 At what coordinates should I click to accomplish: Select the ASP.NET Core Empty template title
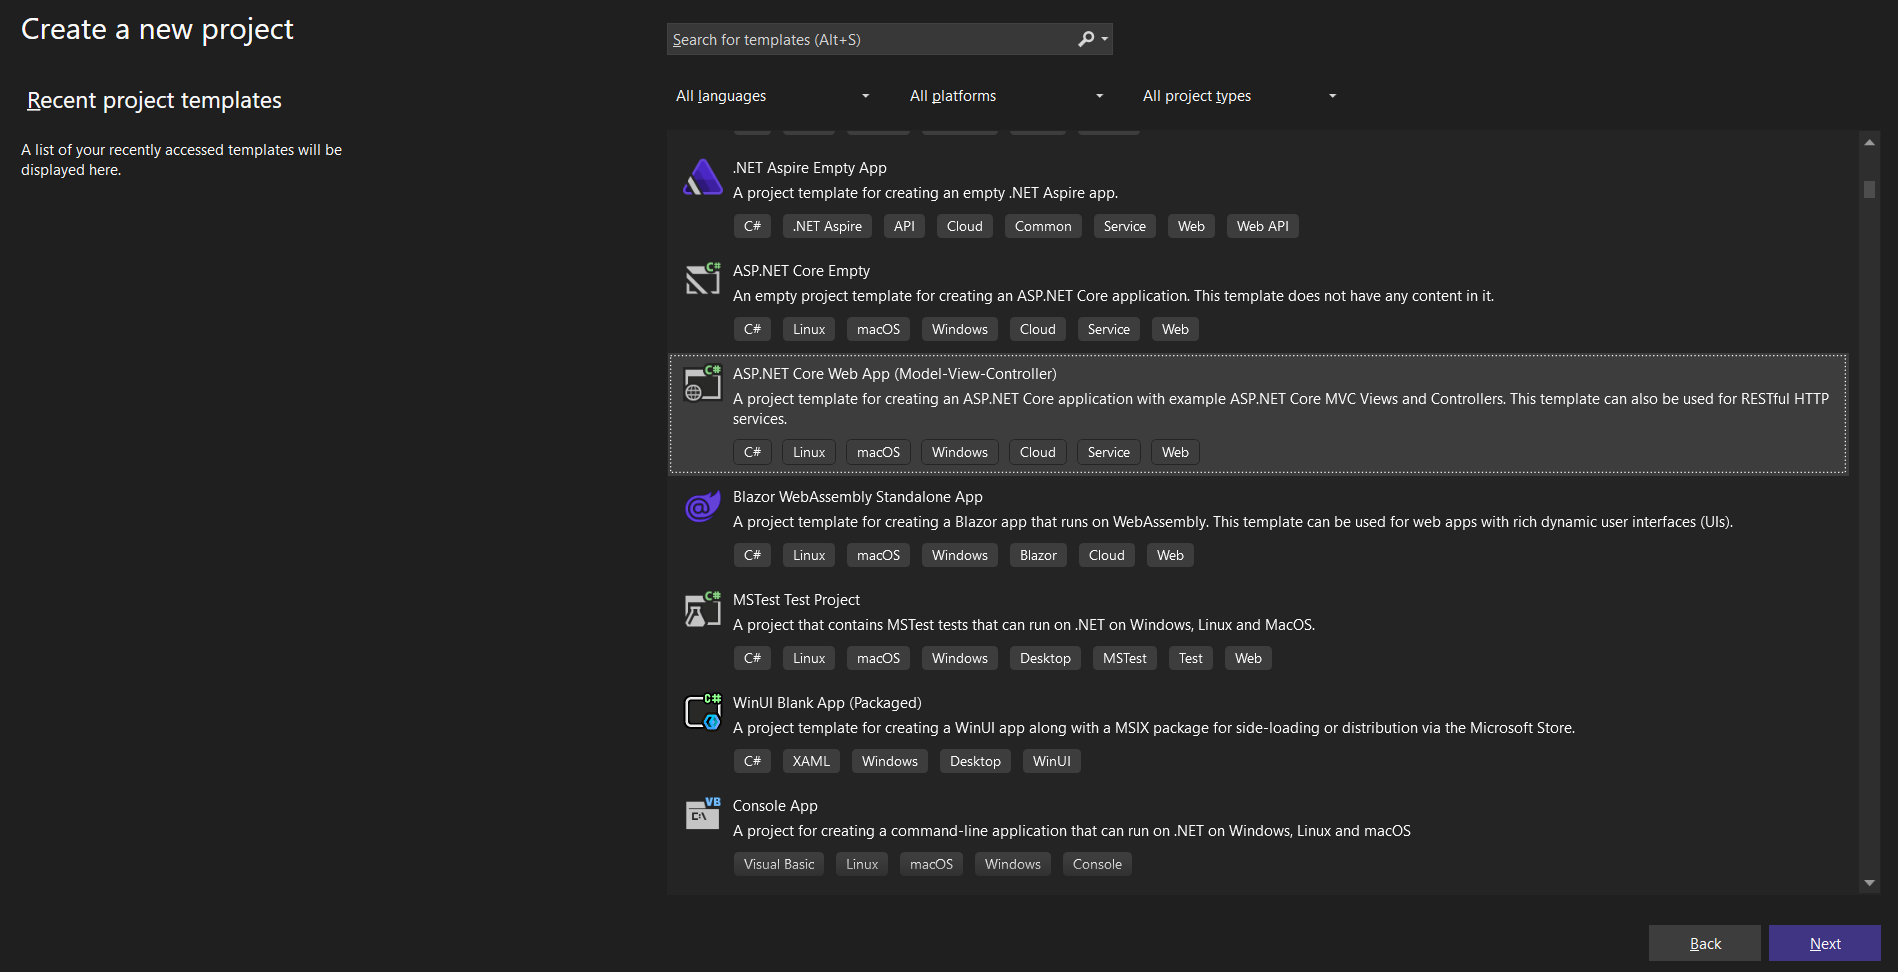tap(801, 271)
